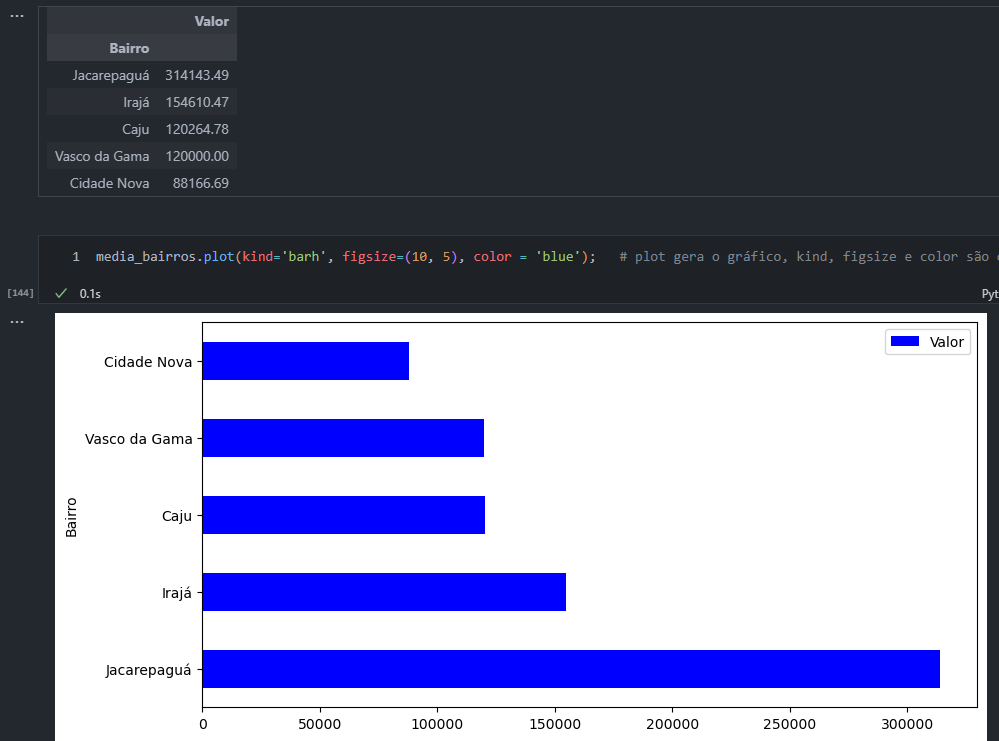Click the green execution success checkmark
Image resolution: width=999 pixels, height=741 pixels.
[61, 293]
